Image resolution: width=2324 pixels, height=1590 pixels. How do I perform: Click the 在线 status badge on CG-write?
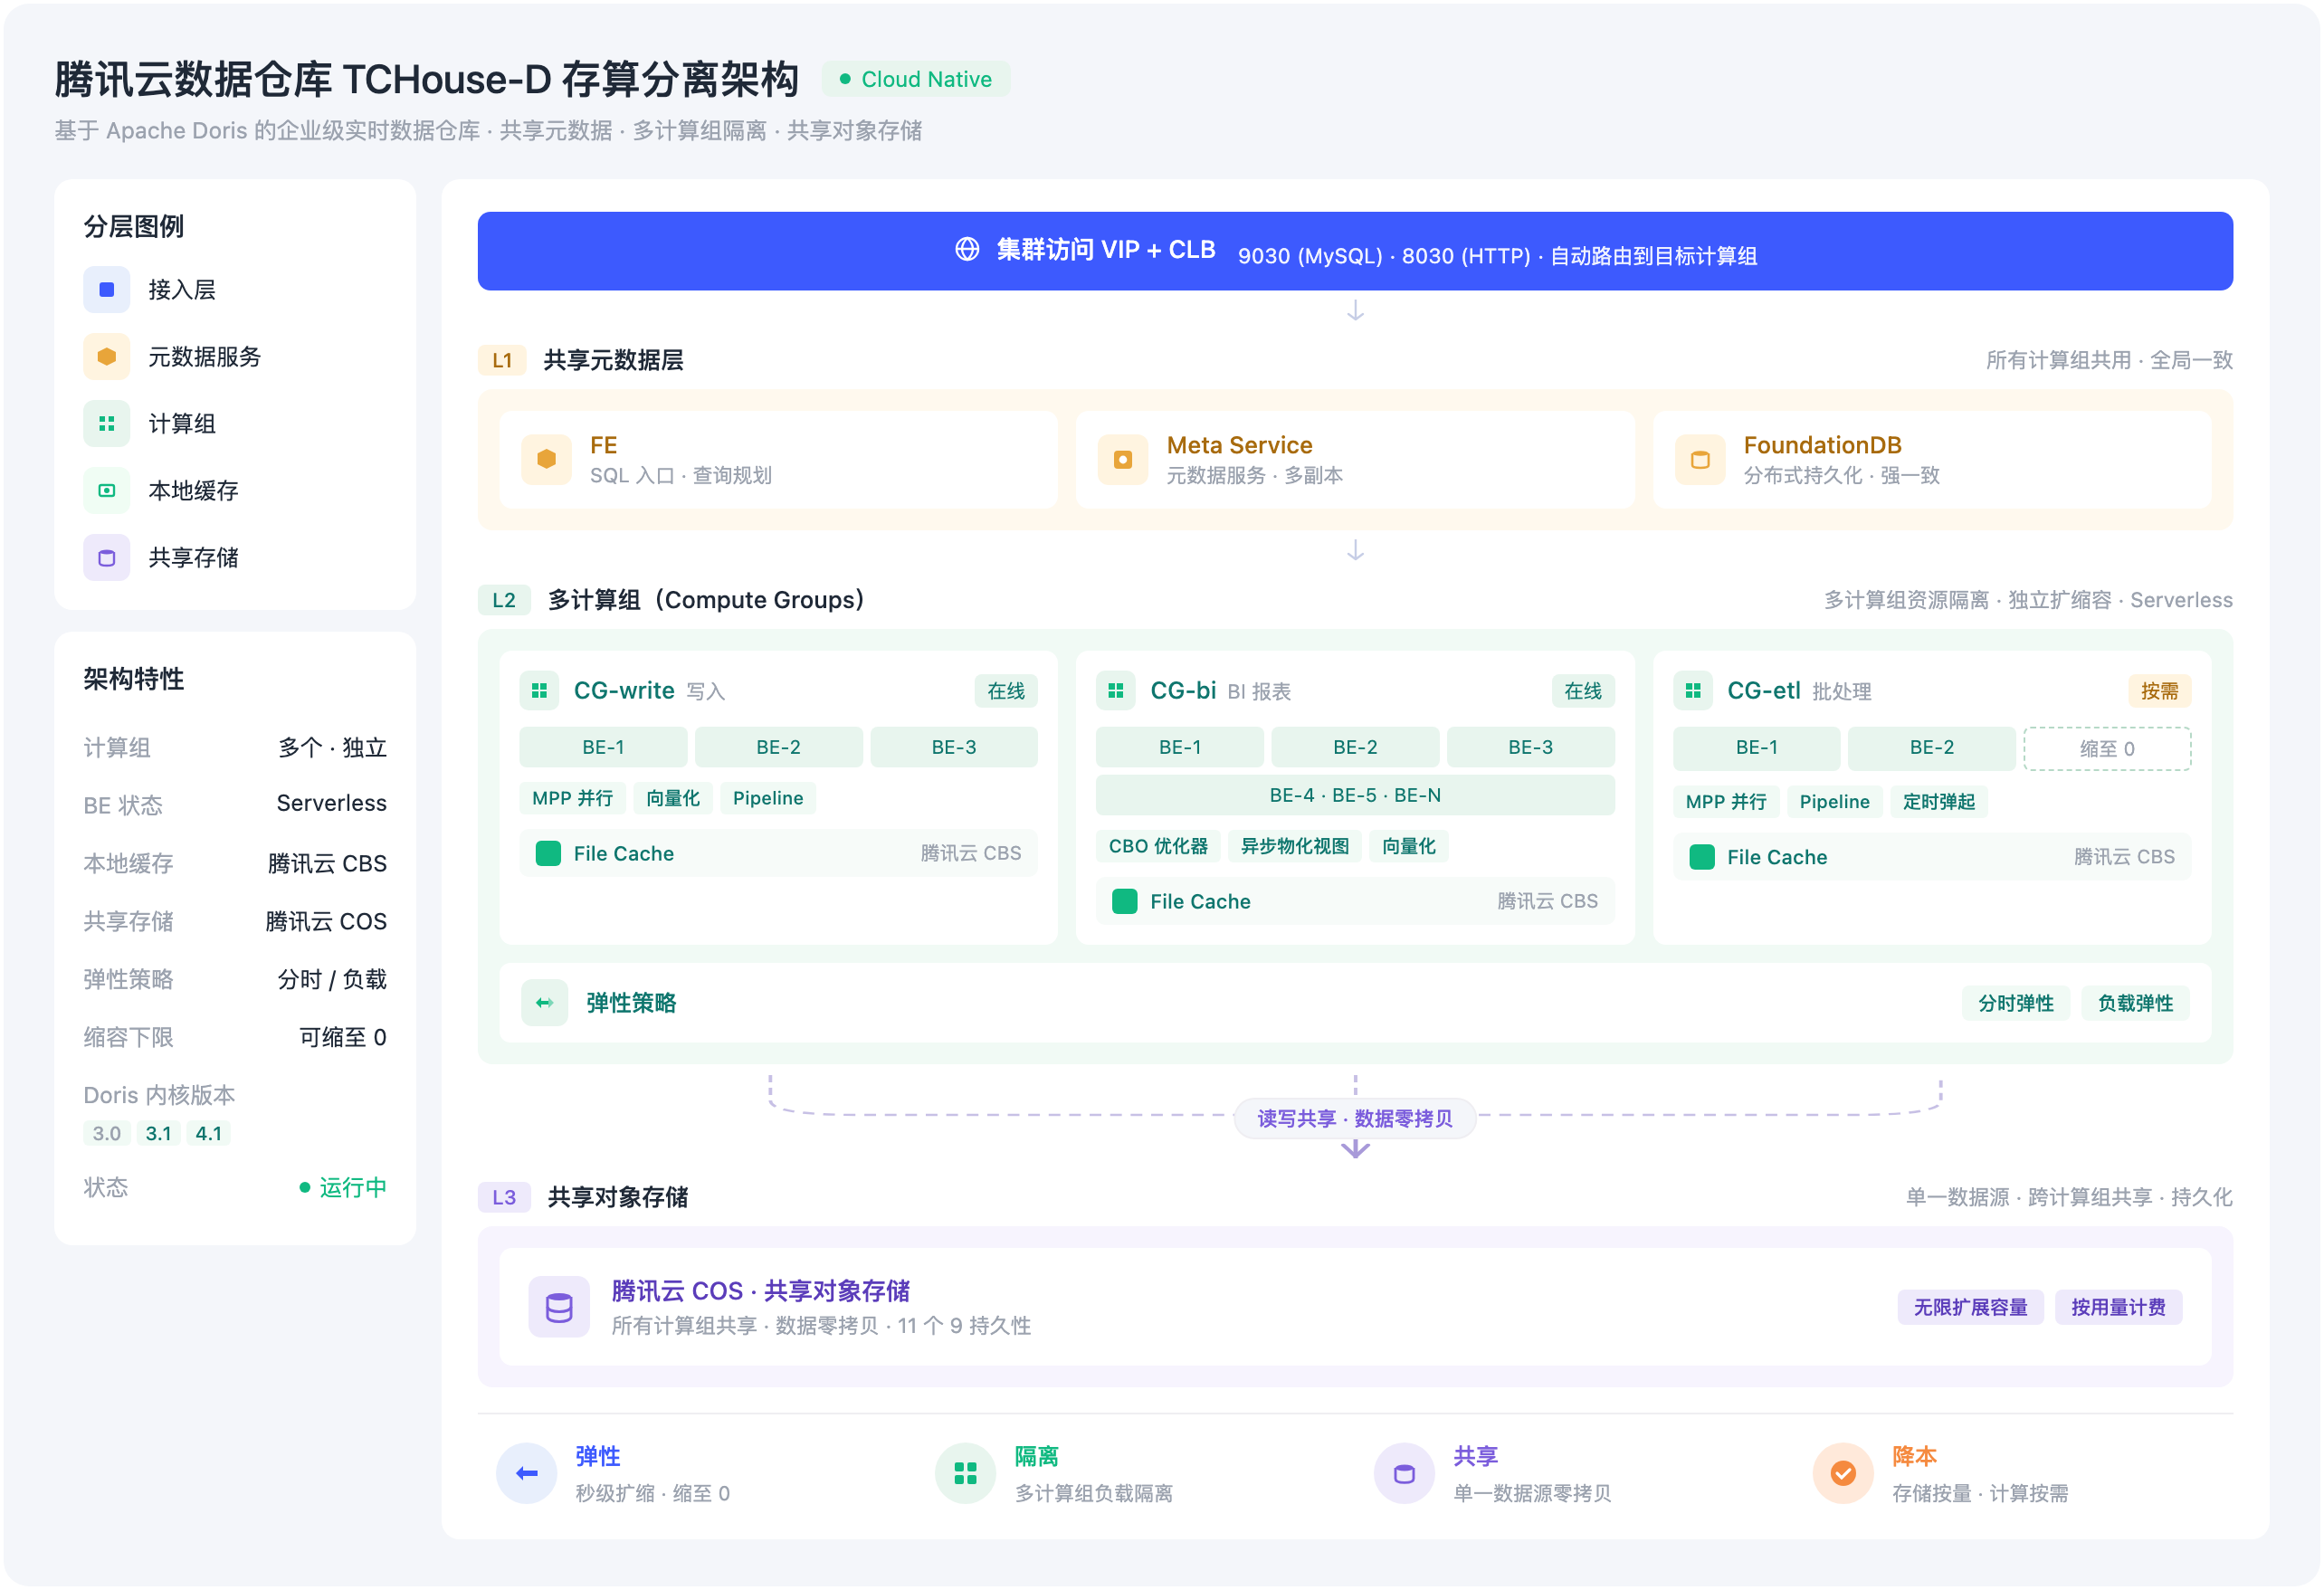point(1006,691)
